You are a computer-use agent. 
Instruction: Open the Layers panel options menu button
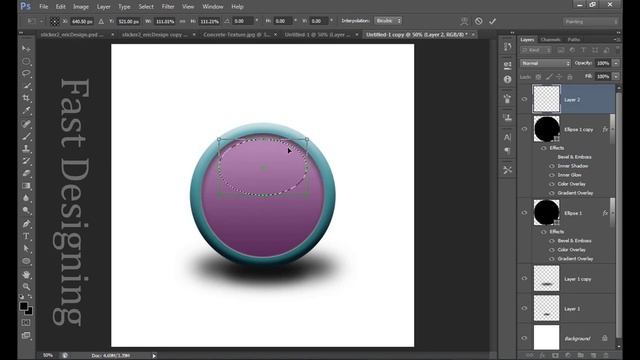click(x=617, y=40)
